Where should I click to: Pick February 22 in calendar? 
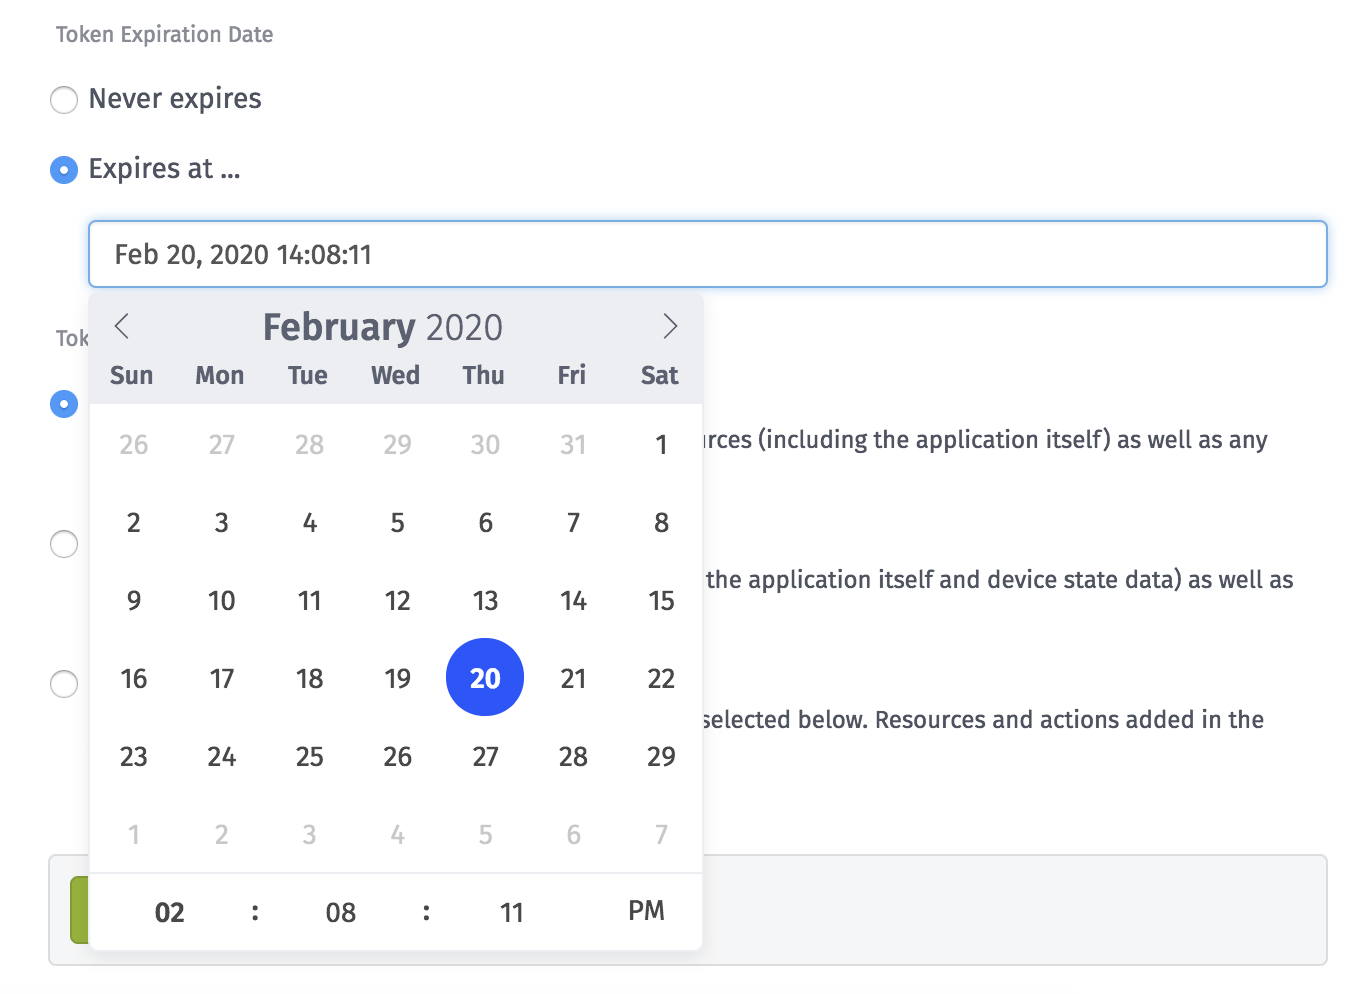pyautogui.click(x=661, y=678)
